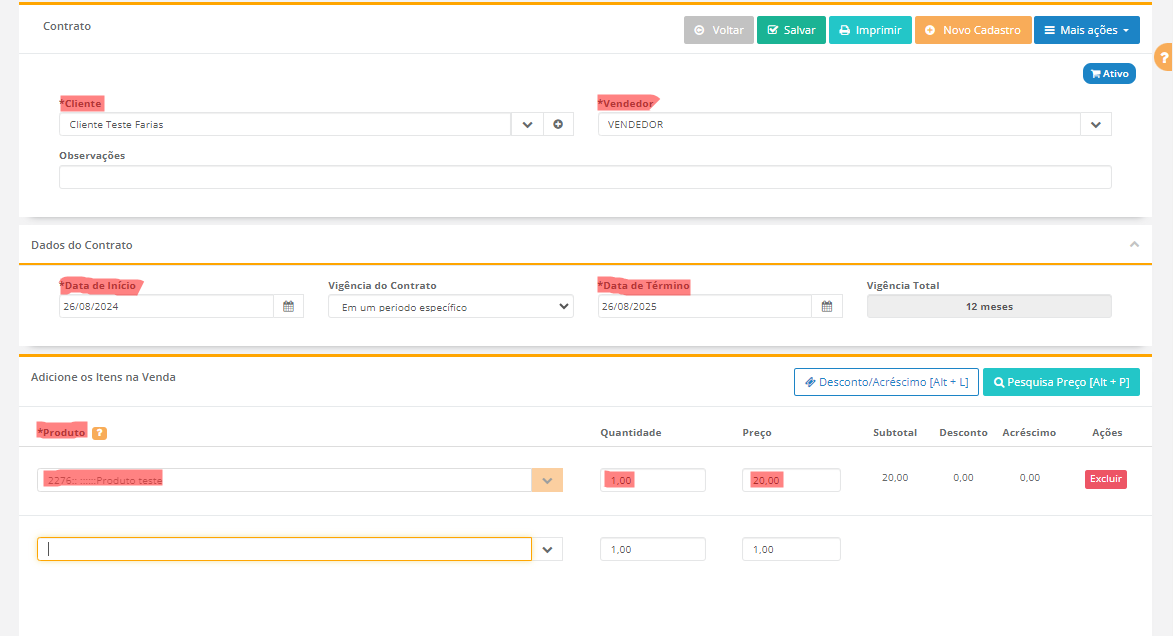
Task: Open the Data de Início calendar picker
Action: tap(288, 307)
